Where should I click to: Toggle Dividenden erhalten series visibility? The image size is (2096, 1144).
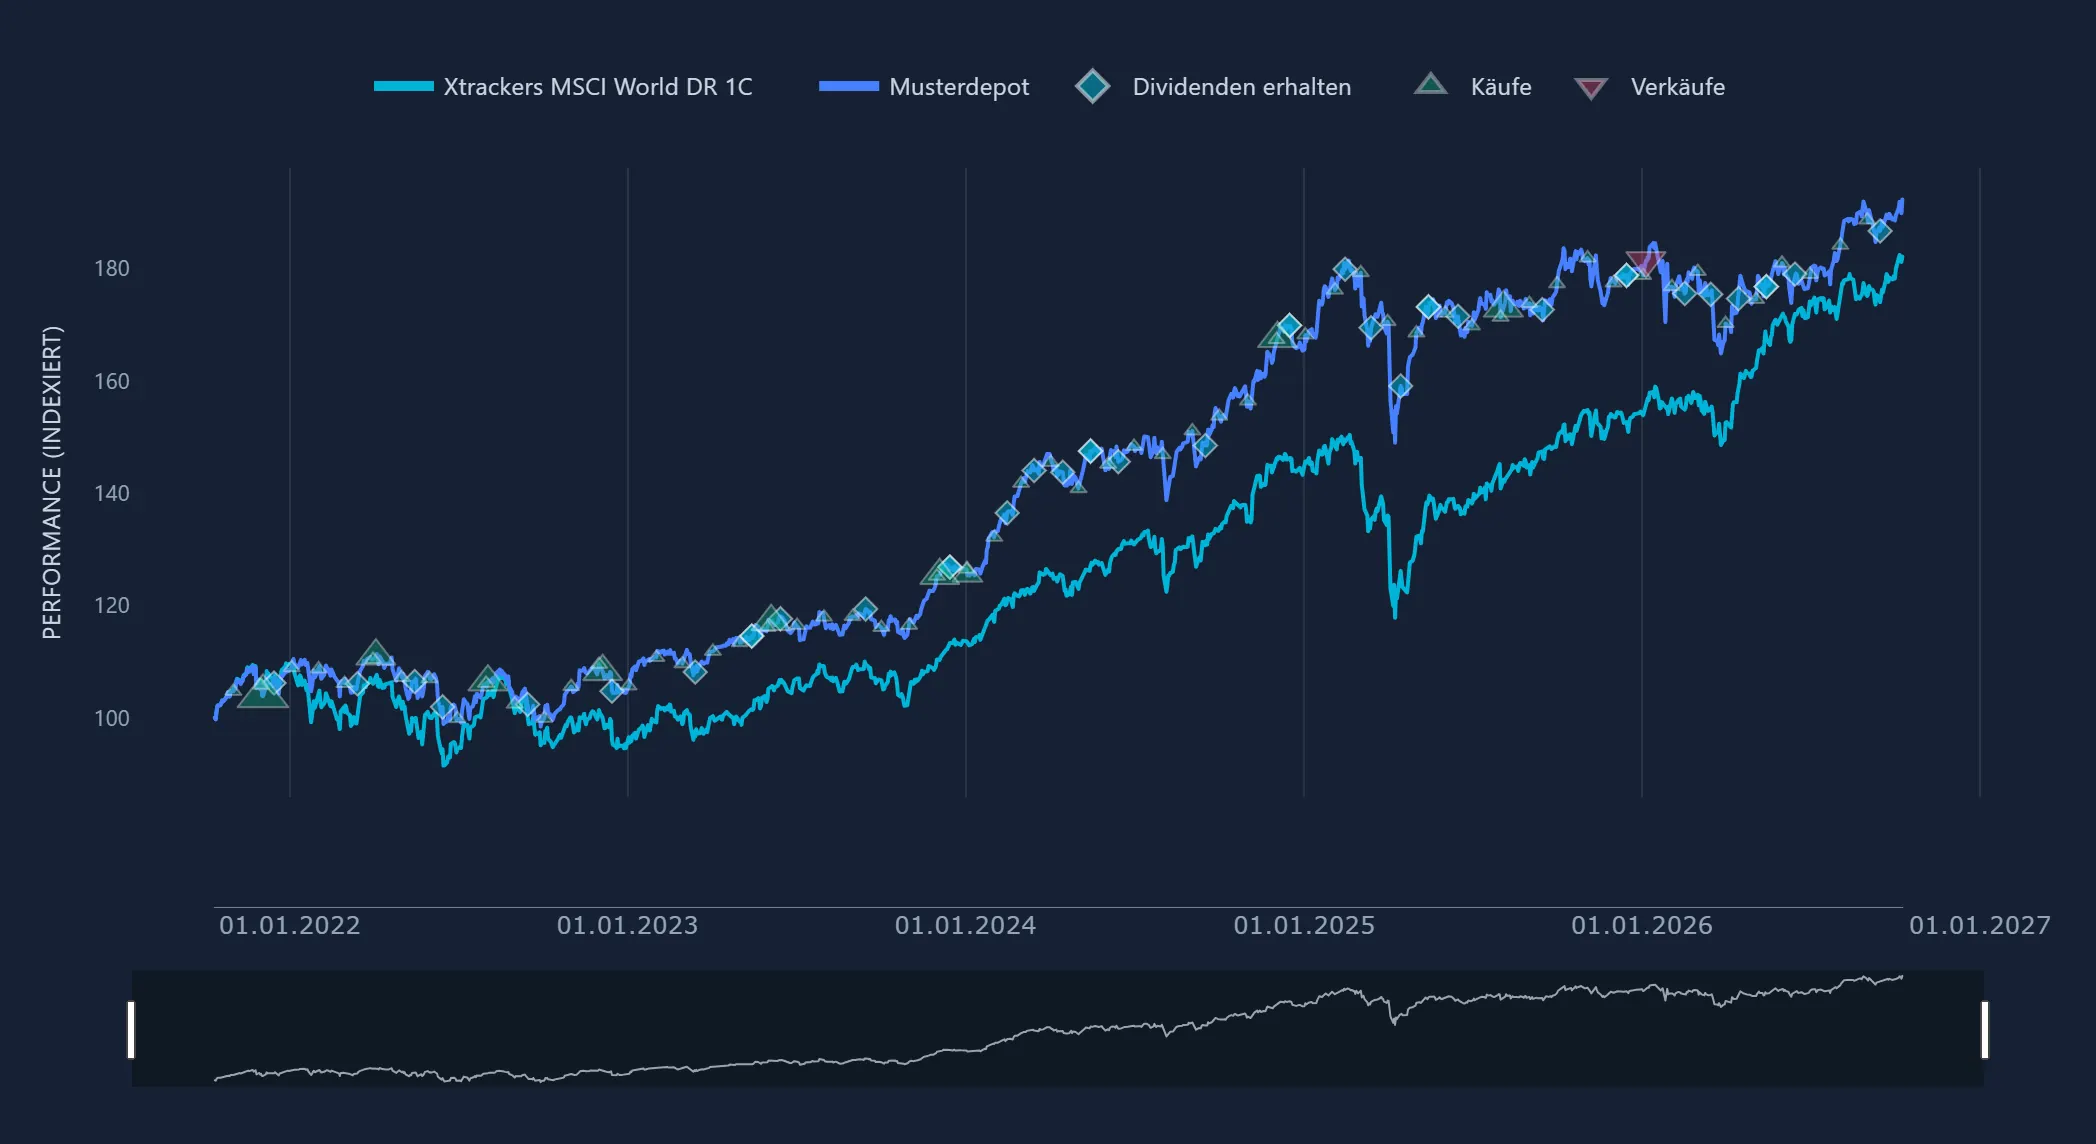(x=1213, y=87)
